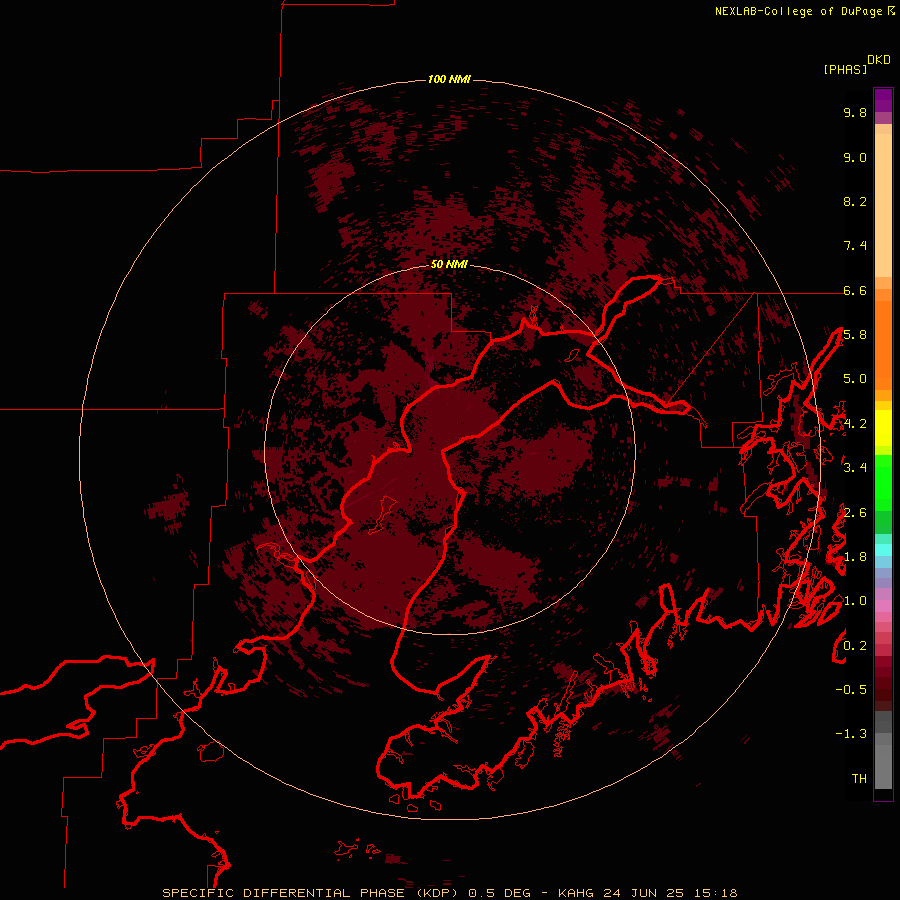Select the bright green swatch in the color bar
This screenshot has width=900, height=900.
coord(883,482)
